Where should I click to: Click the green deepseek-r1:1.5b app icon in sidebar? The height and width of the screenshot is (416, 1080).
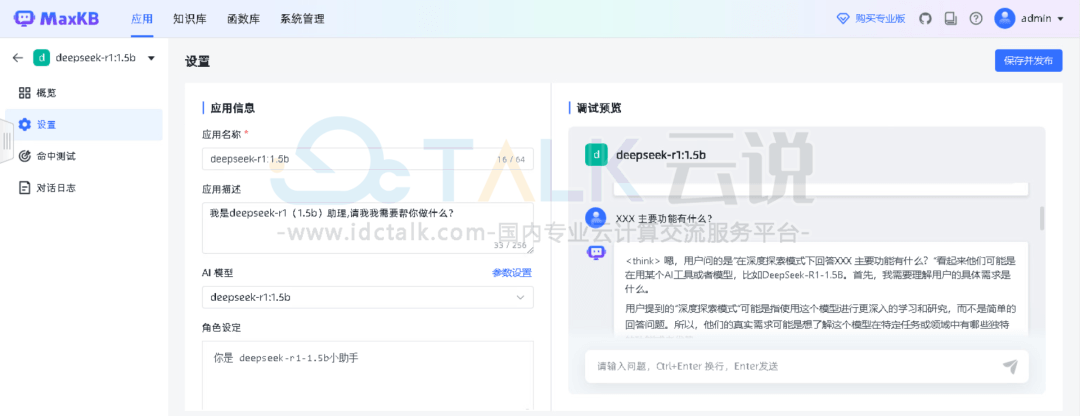pyautogui.click(x=41, y=58)
